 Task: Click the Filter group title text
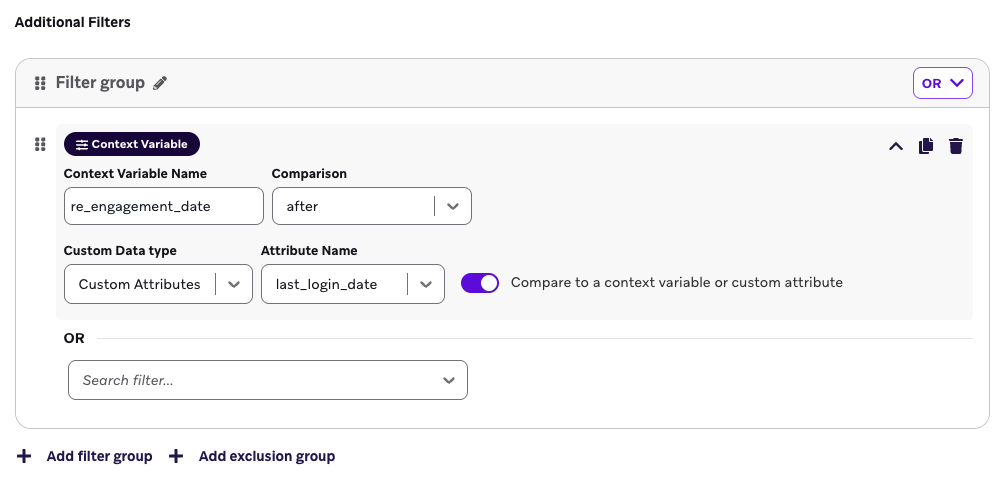[x=100, y=83]
